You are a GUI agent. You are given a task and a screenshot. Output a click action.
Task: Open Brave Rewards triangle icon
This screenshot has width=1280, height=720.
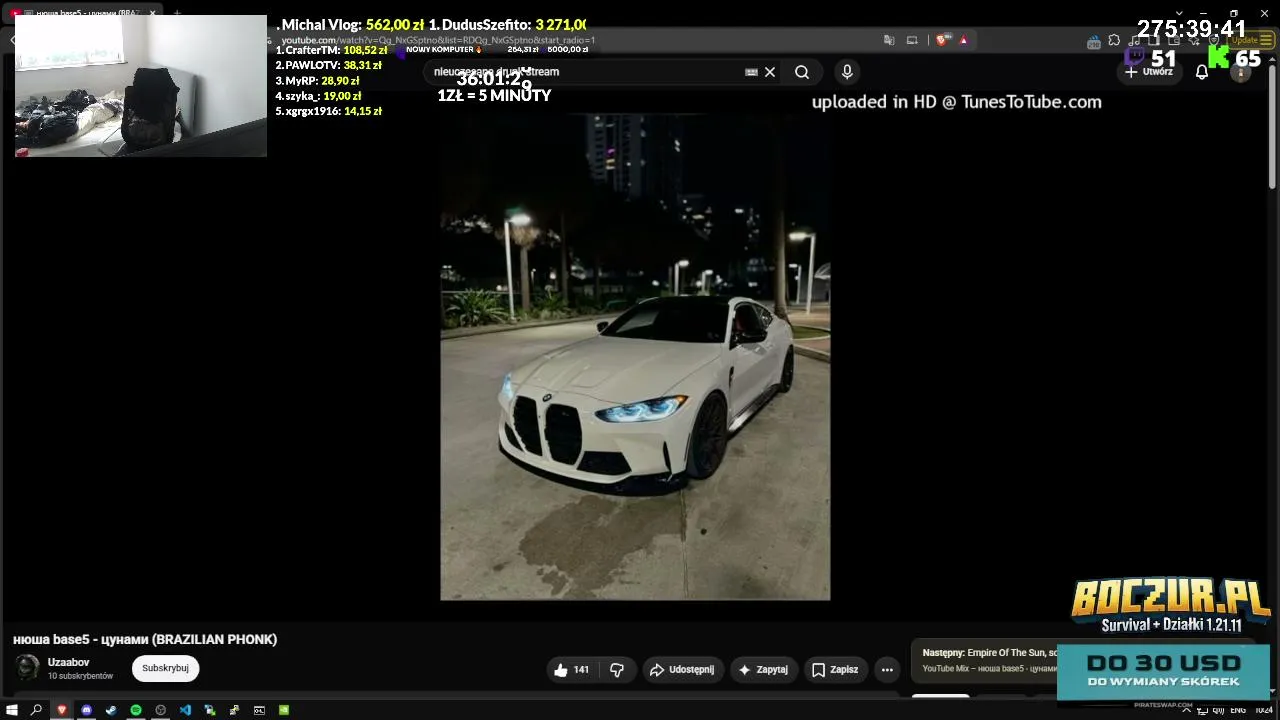963,40
